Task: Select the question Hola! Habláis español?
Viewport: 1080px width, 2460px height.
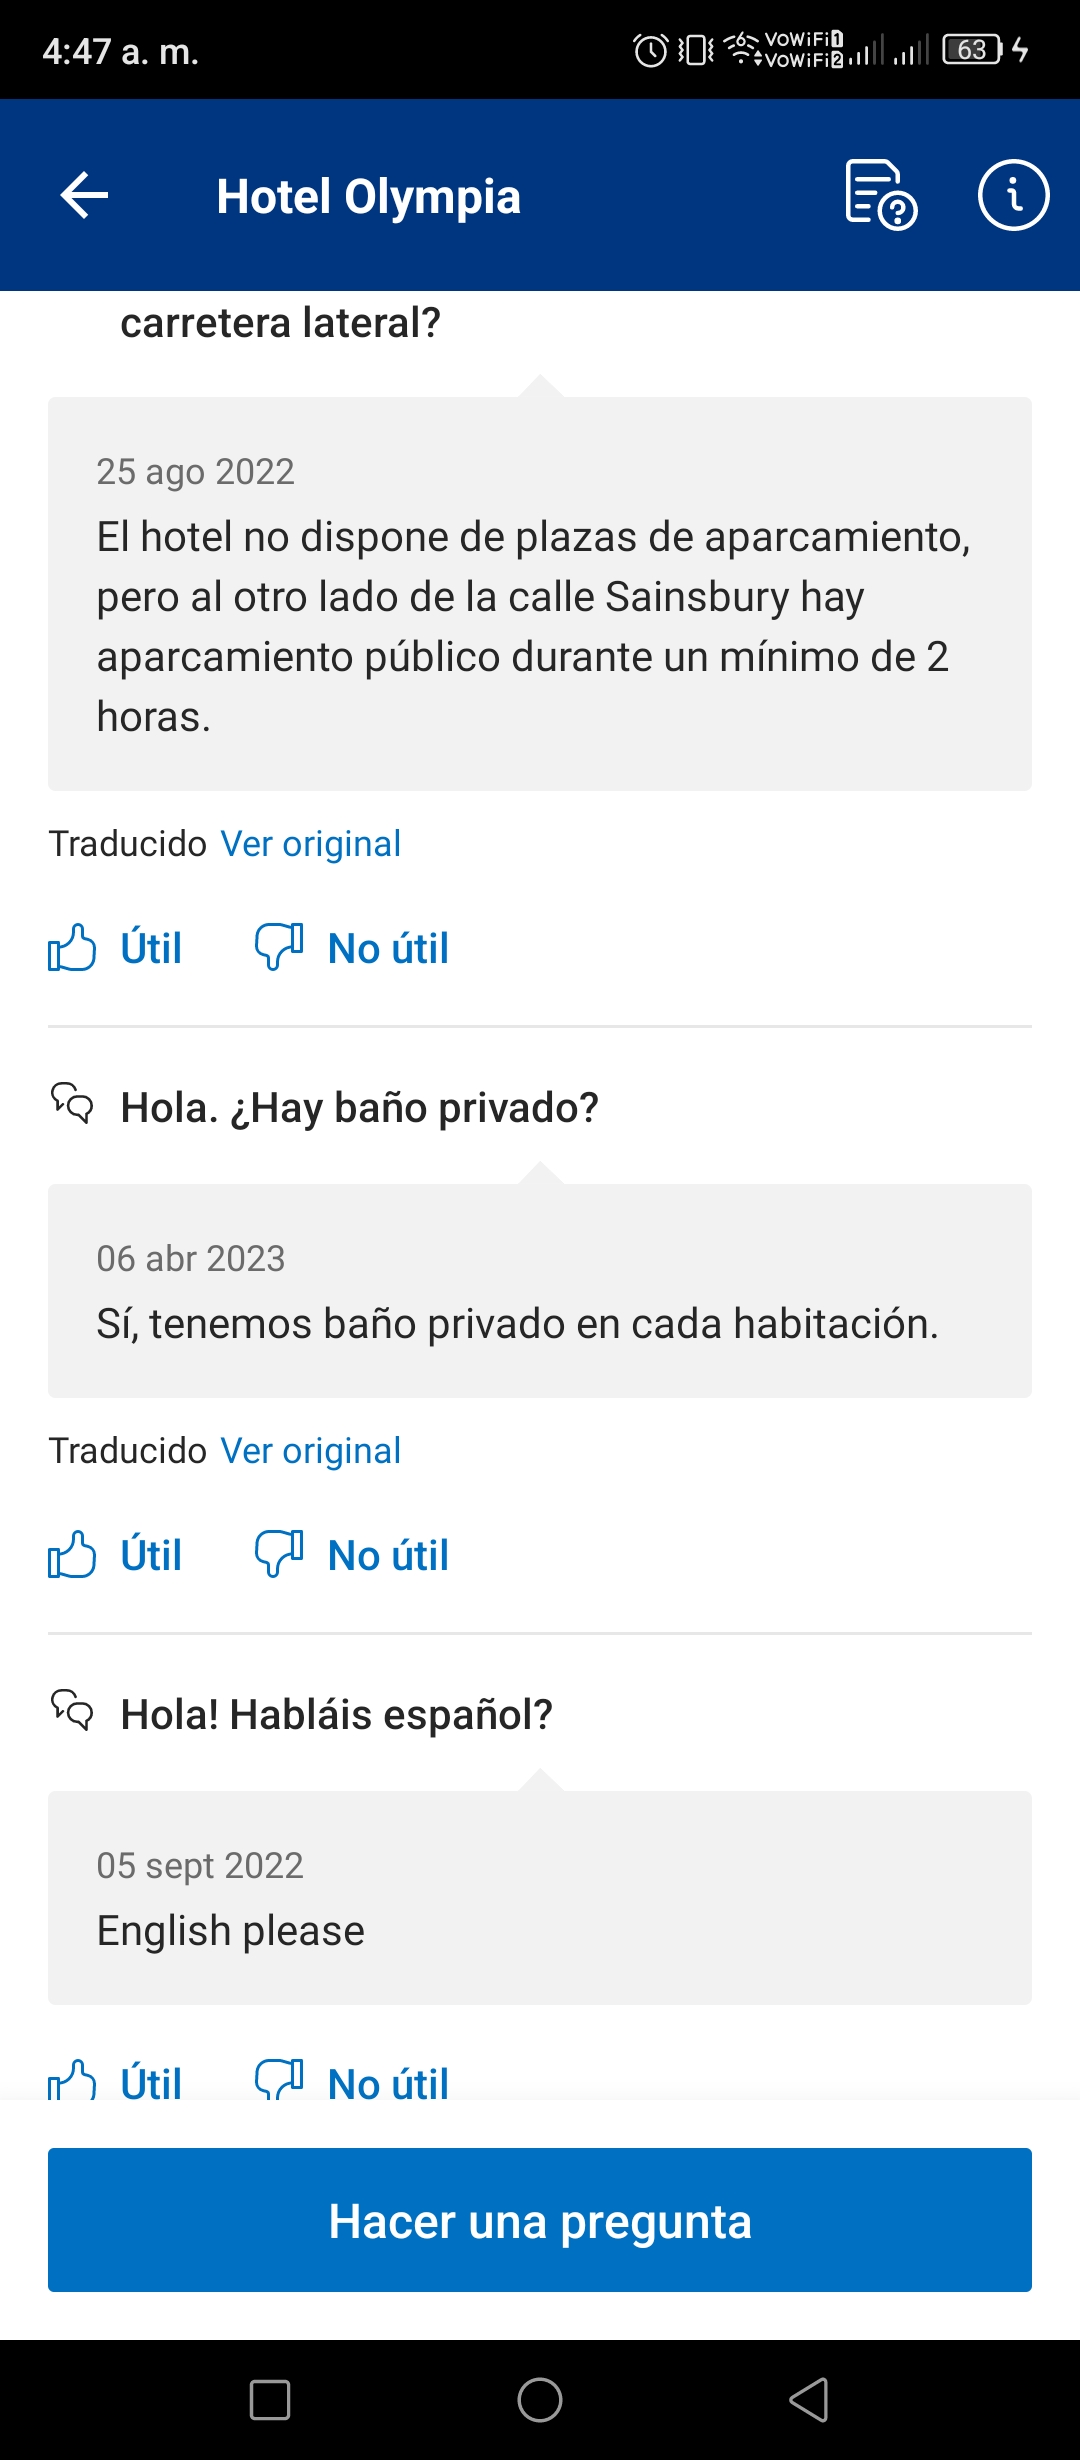Action: tap(336, 1715)
